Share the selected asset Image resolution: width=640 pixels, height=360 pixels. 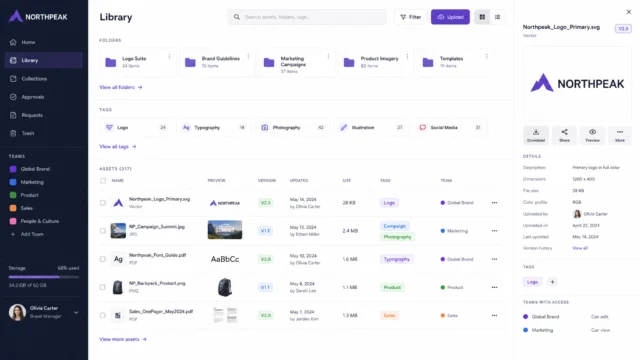564,135
